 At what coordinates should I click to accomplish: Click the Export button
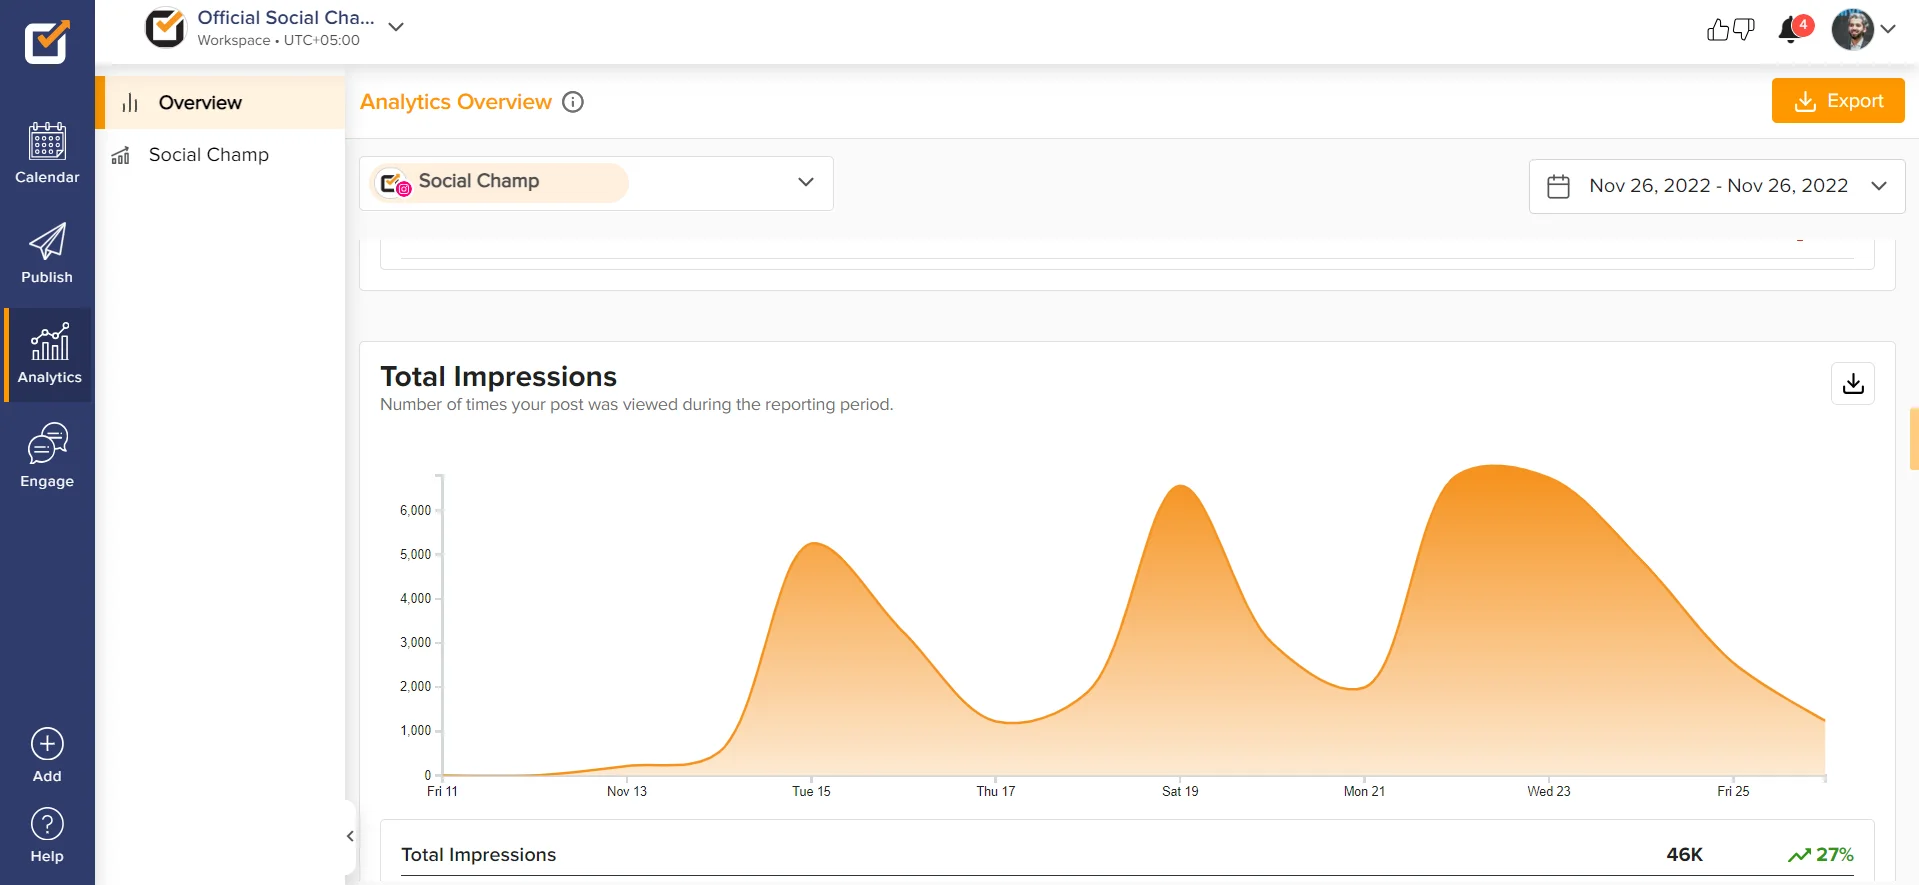pos(1838,101)
